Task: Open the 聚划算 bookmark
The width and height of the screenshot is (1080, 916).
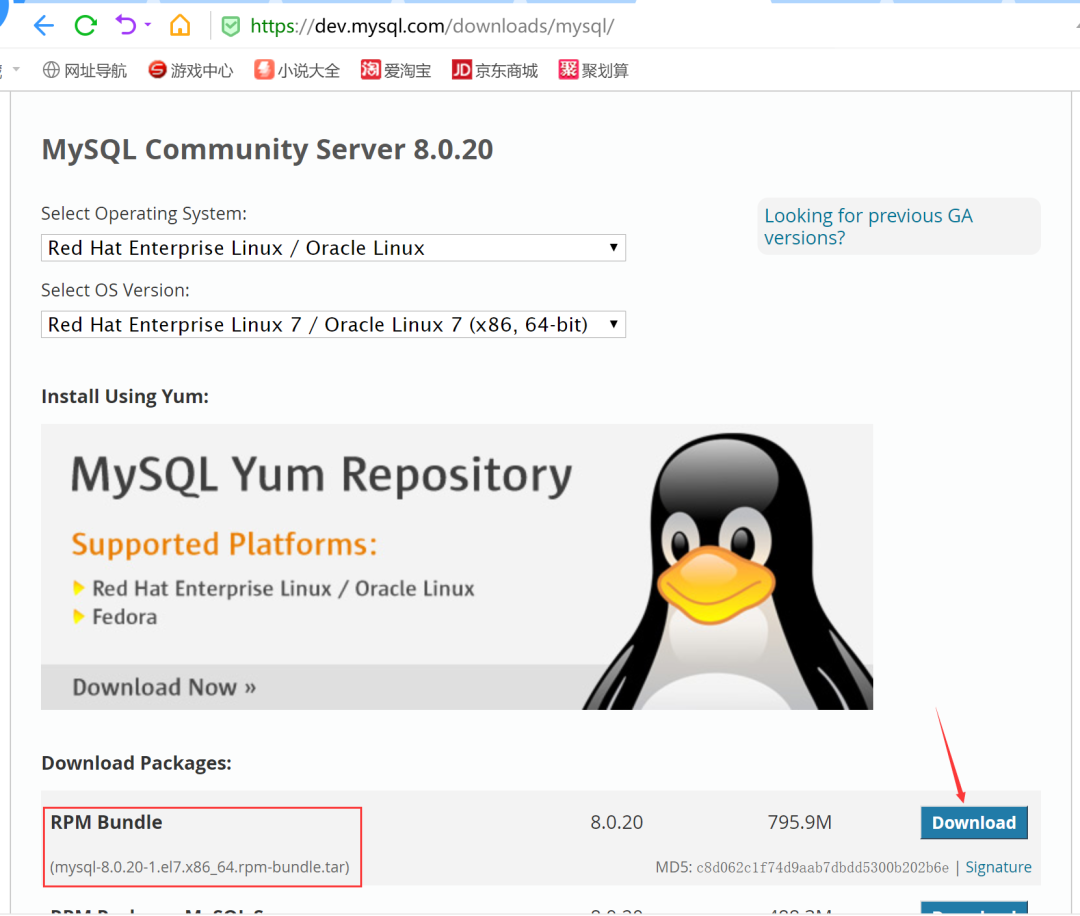Action: pos(593,70)
